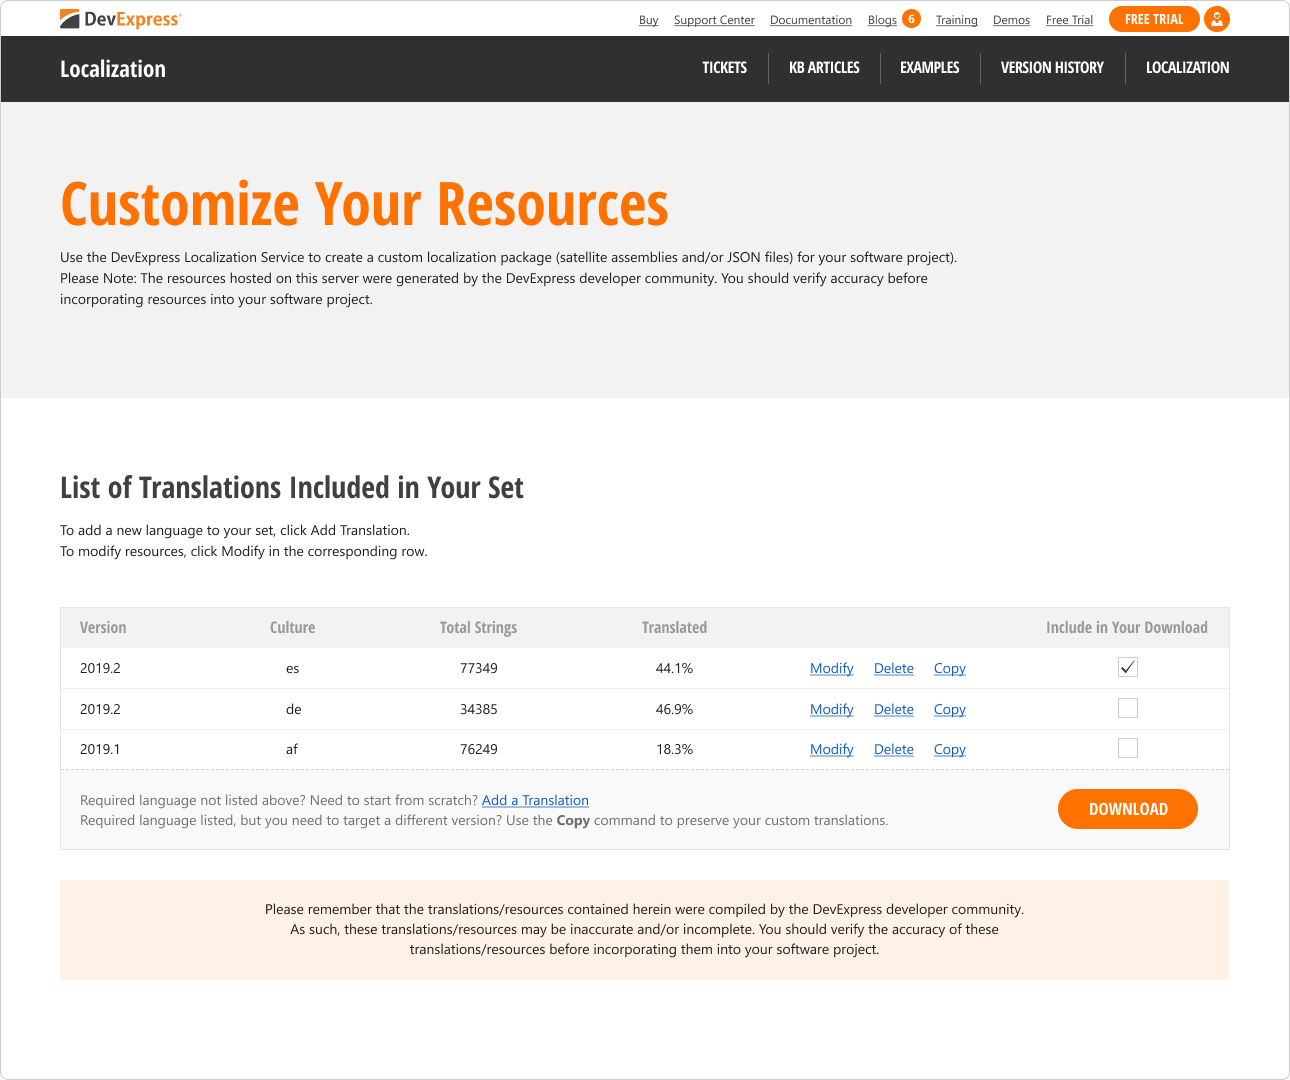Delete the de translation row
The image size is (1290, 1080).
click(x=894, y=709)
